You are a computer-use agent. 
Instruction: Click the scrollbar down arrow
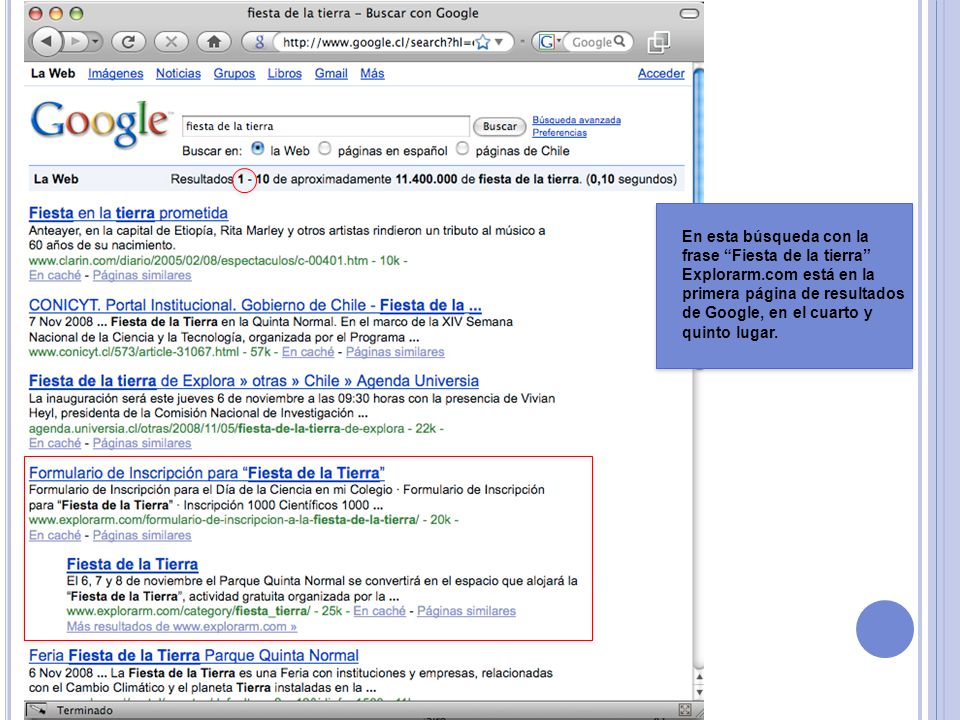point(699,692)
